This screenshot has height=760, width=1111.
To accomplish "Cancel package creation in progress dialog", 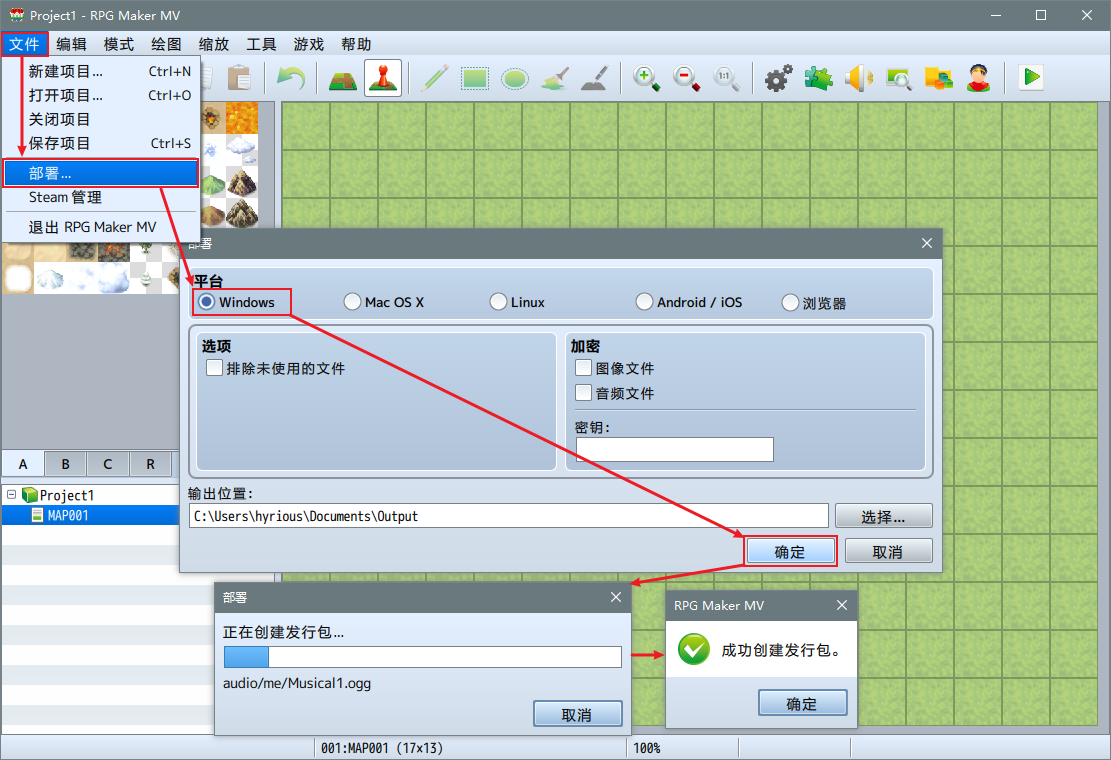I will point(577,714).
